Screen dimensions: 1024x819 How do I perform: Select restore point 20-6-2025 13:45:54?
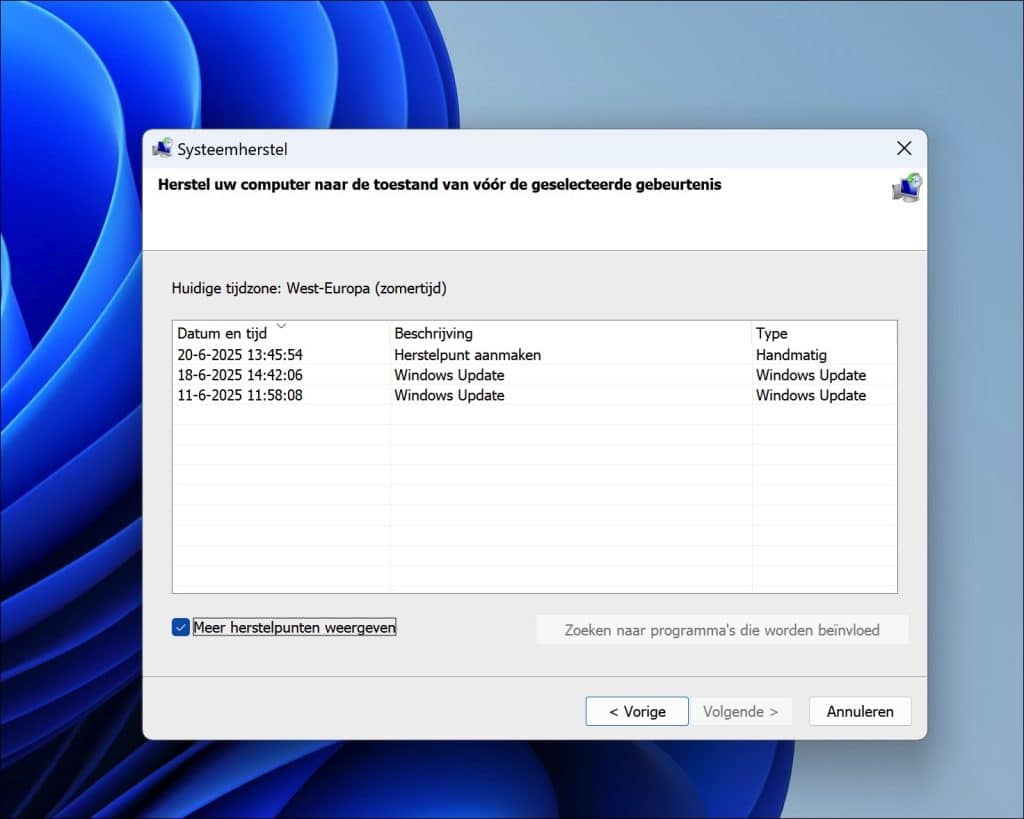coord(534,355)
